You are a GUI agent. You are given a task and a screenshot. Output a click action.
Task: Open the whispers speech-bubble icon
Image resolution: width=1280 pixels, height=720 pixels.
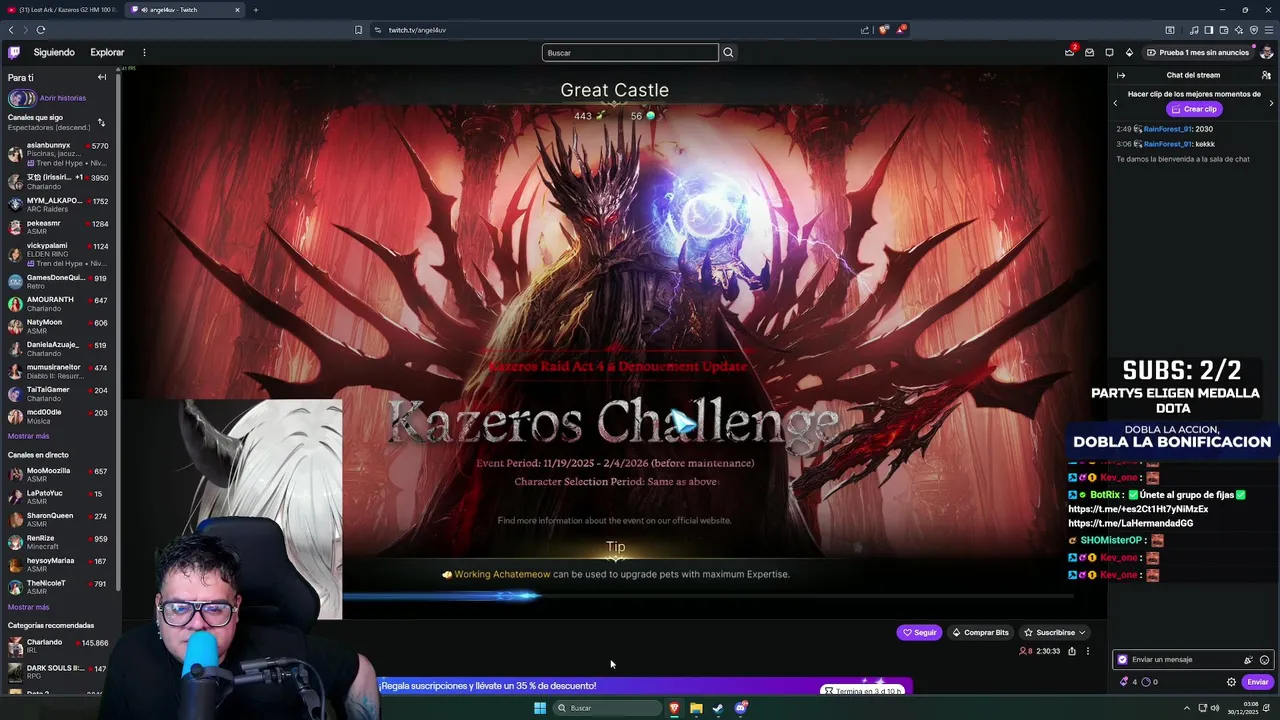[1109, 52]
